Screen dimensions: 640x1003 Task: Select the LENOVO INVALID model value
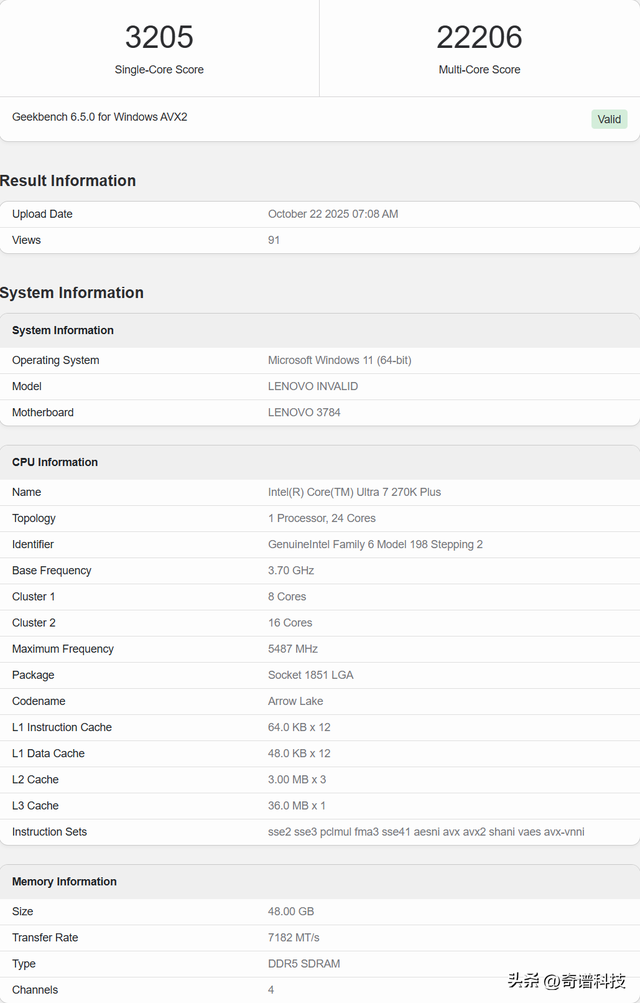tap(313, 386)
